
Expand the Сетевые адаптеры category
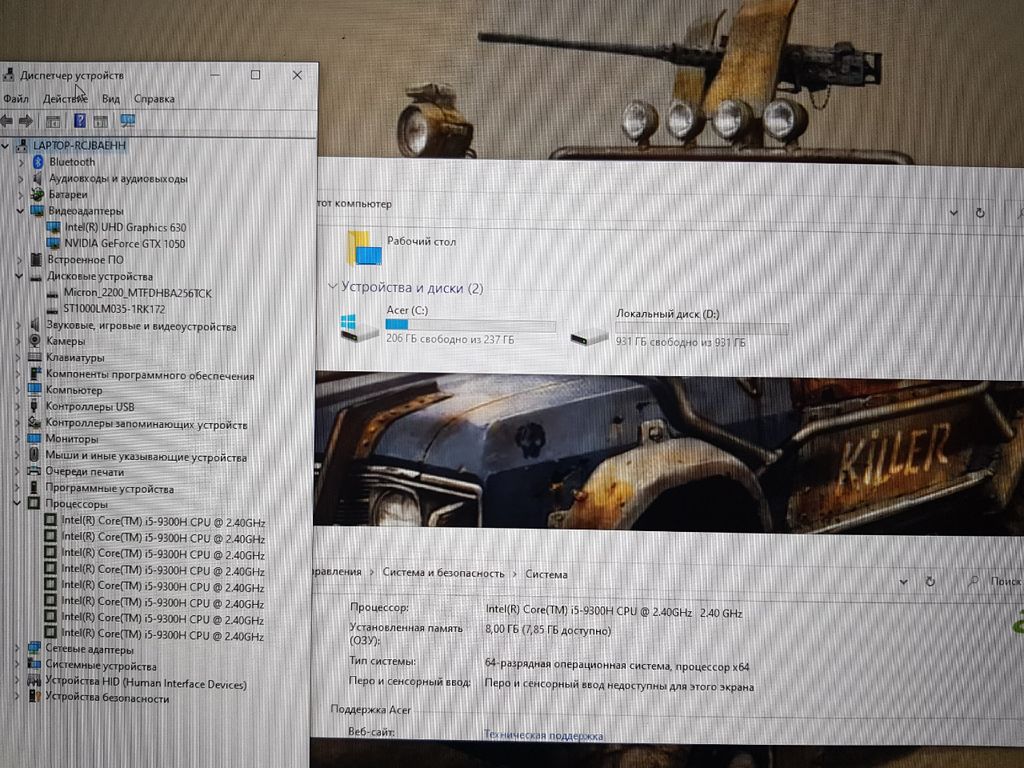[18, 649]
